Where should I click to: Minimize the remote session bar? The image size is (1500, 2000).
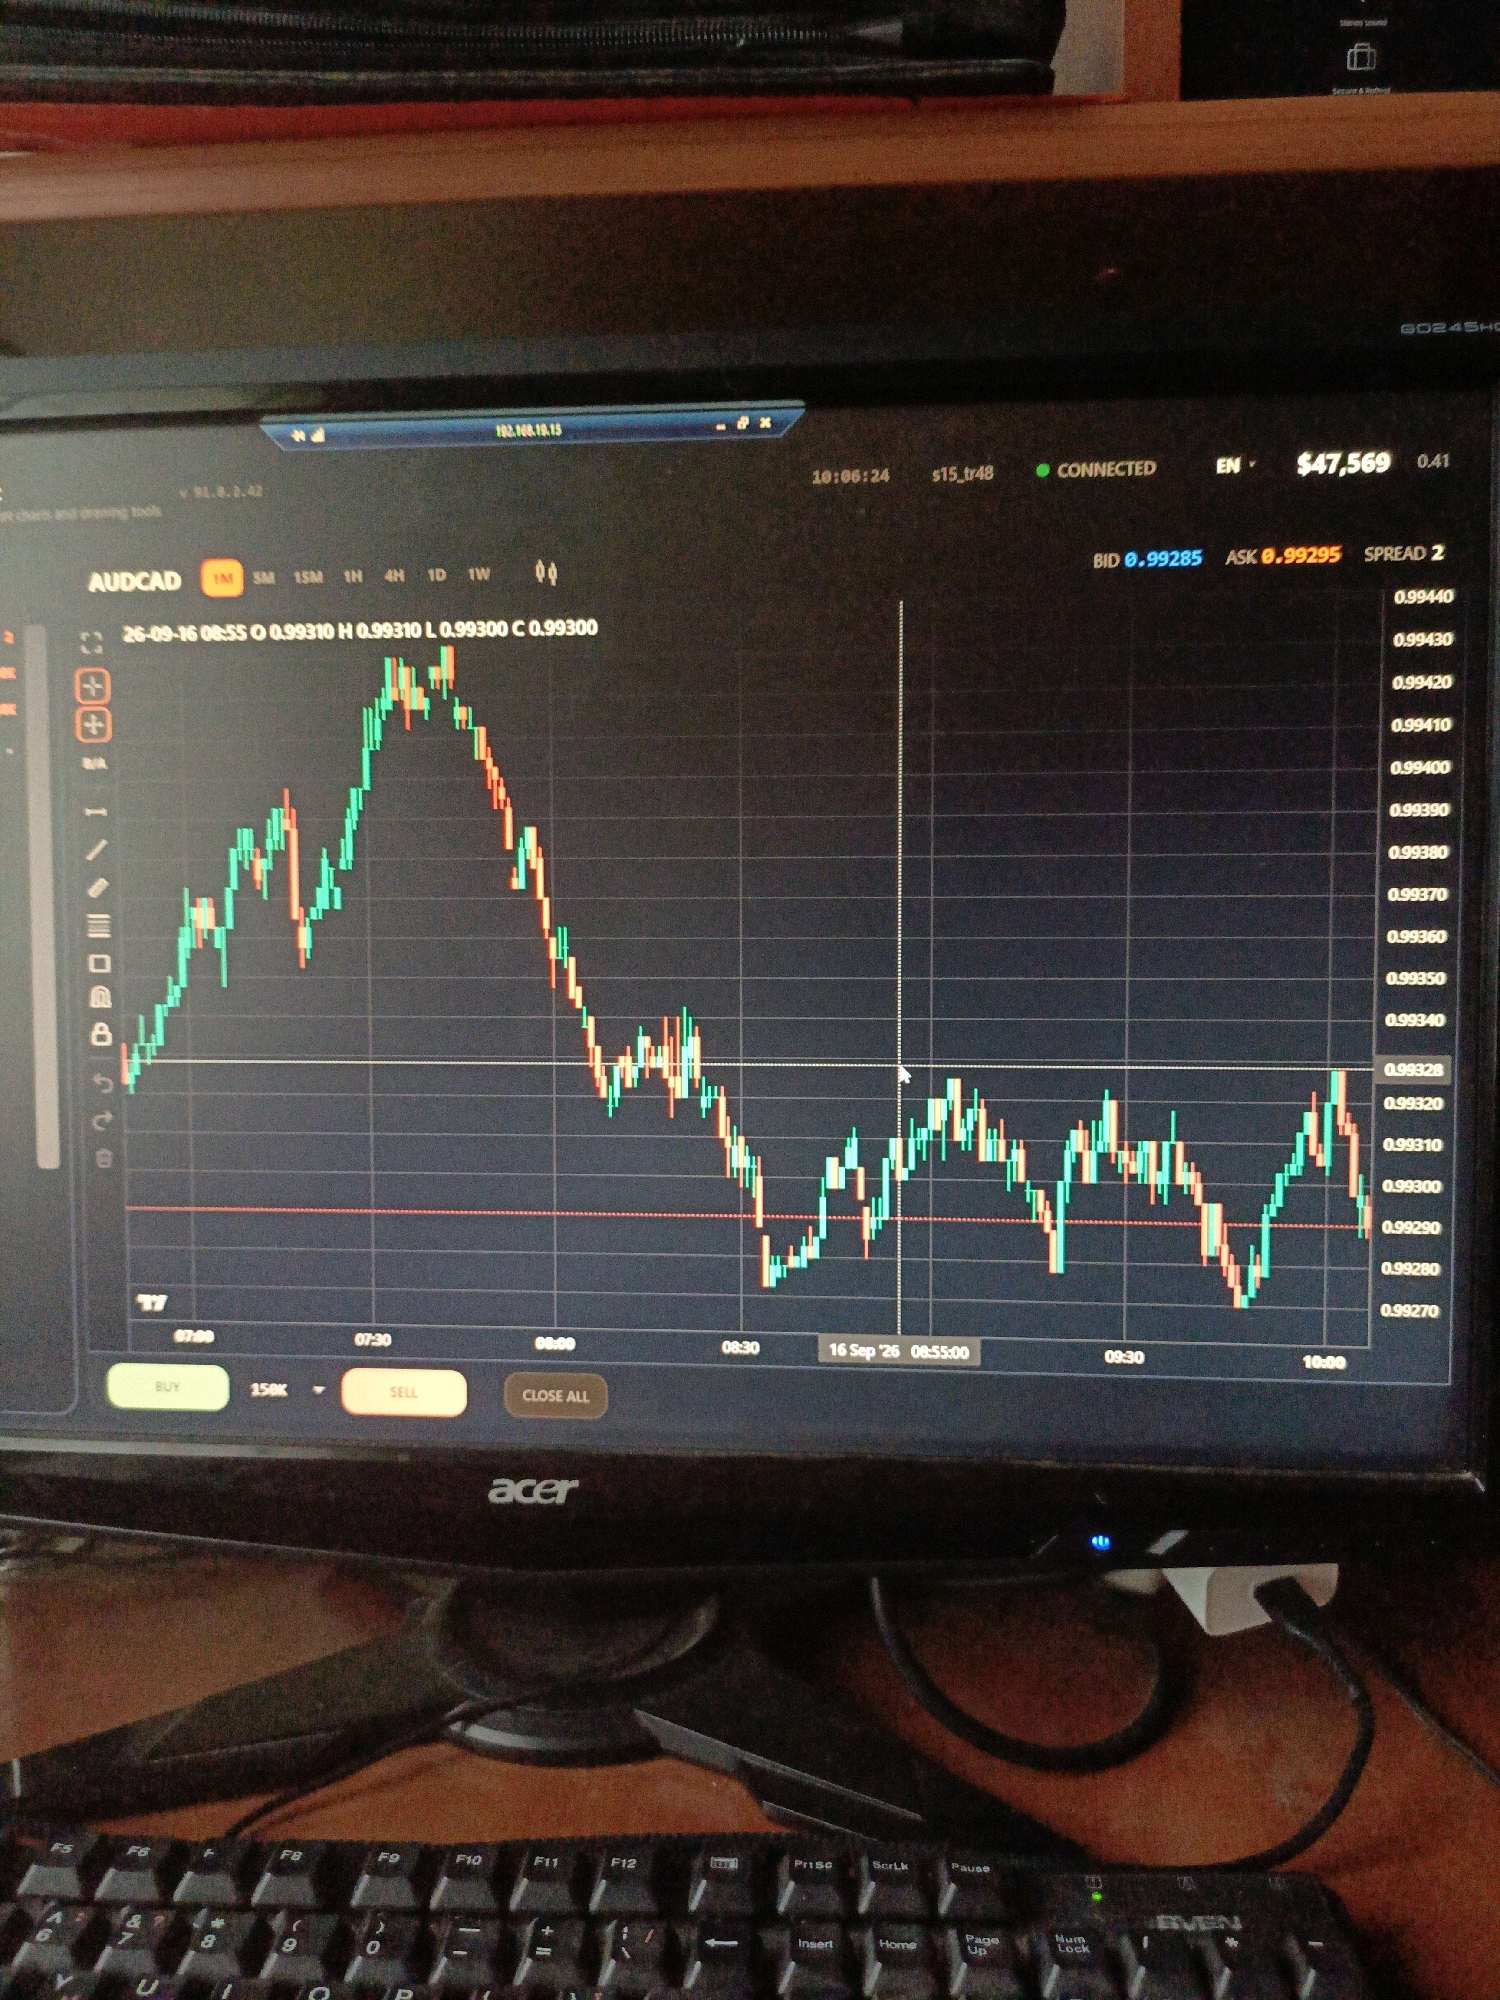pyautogui.click(x=720, y=426)
